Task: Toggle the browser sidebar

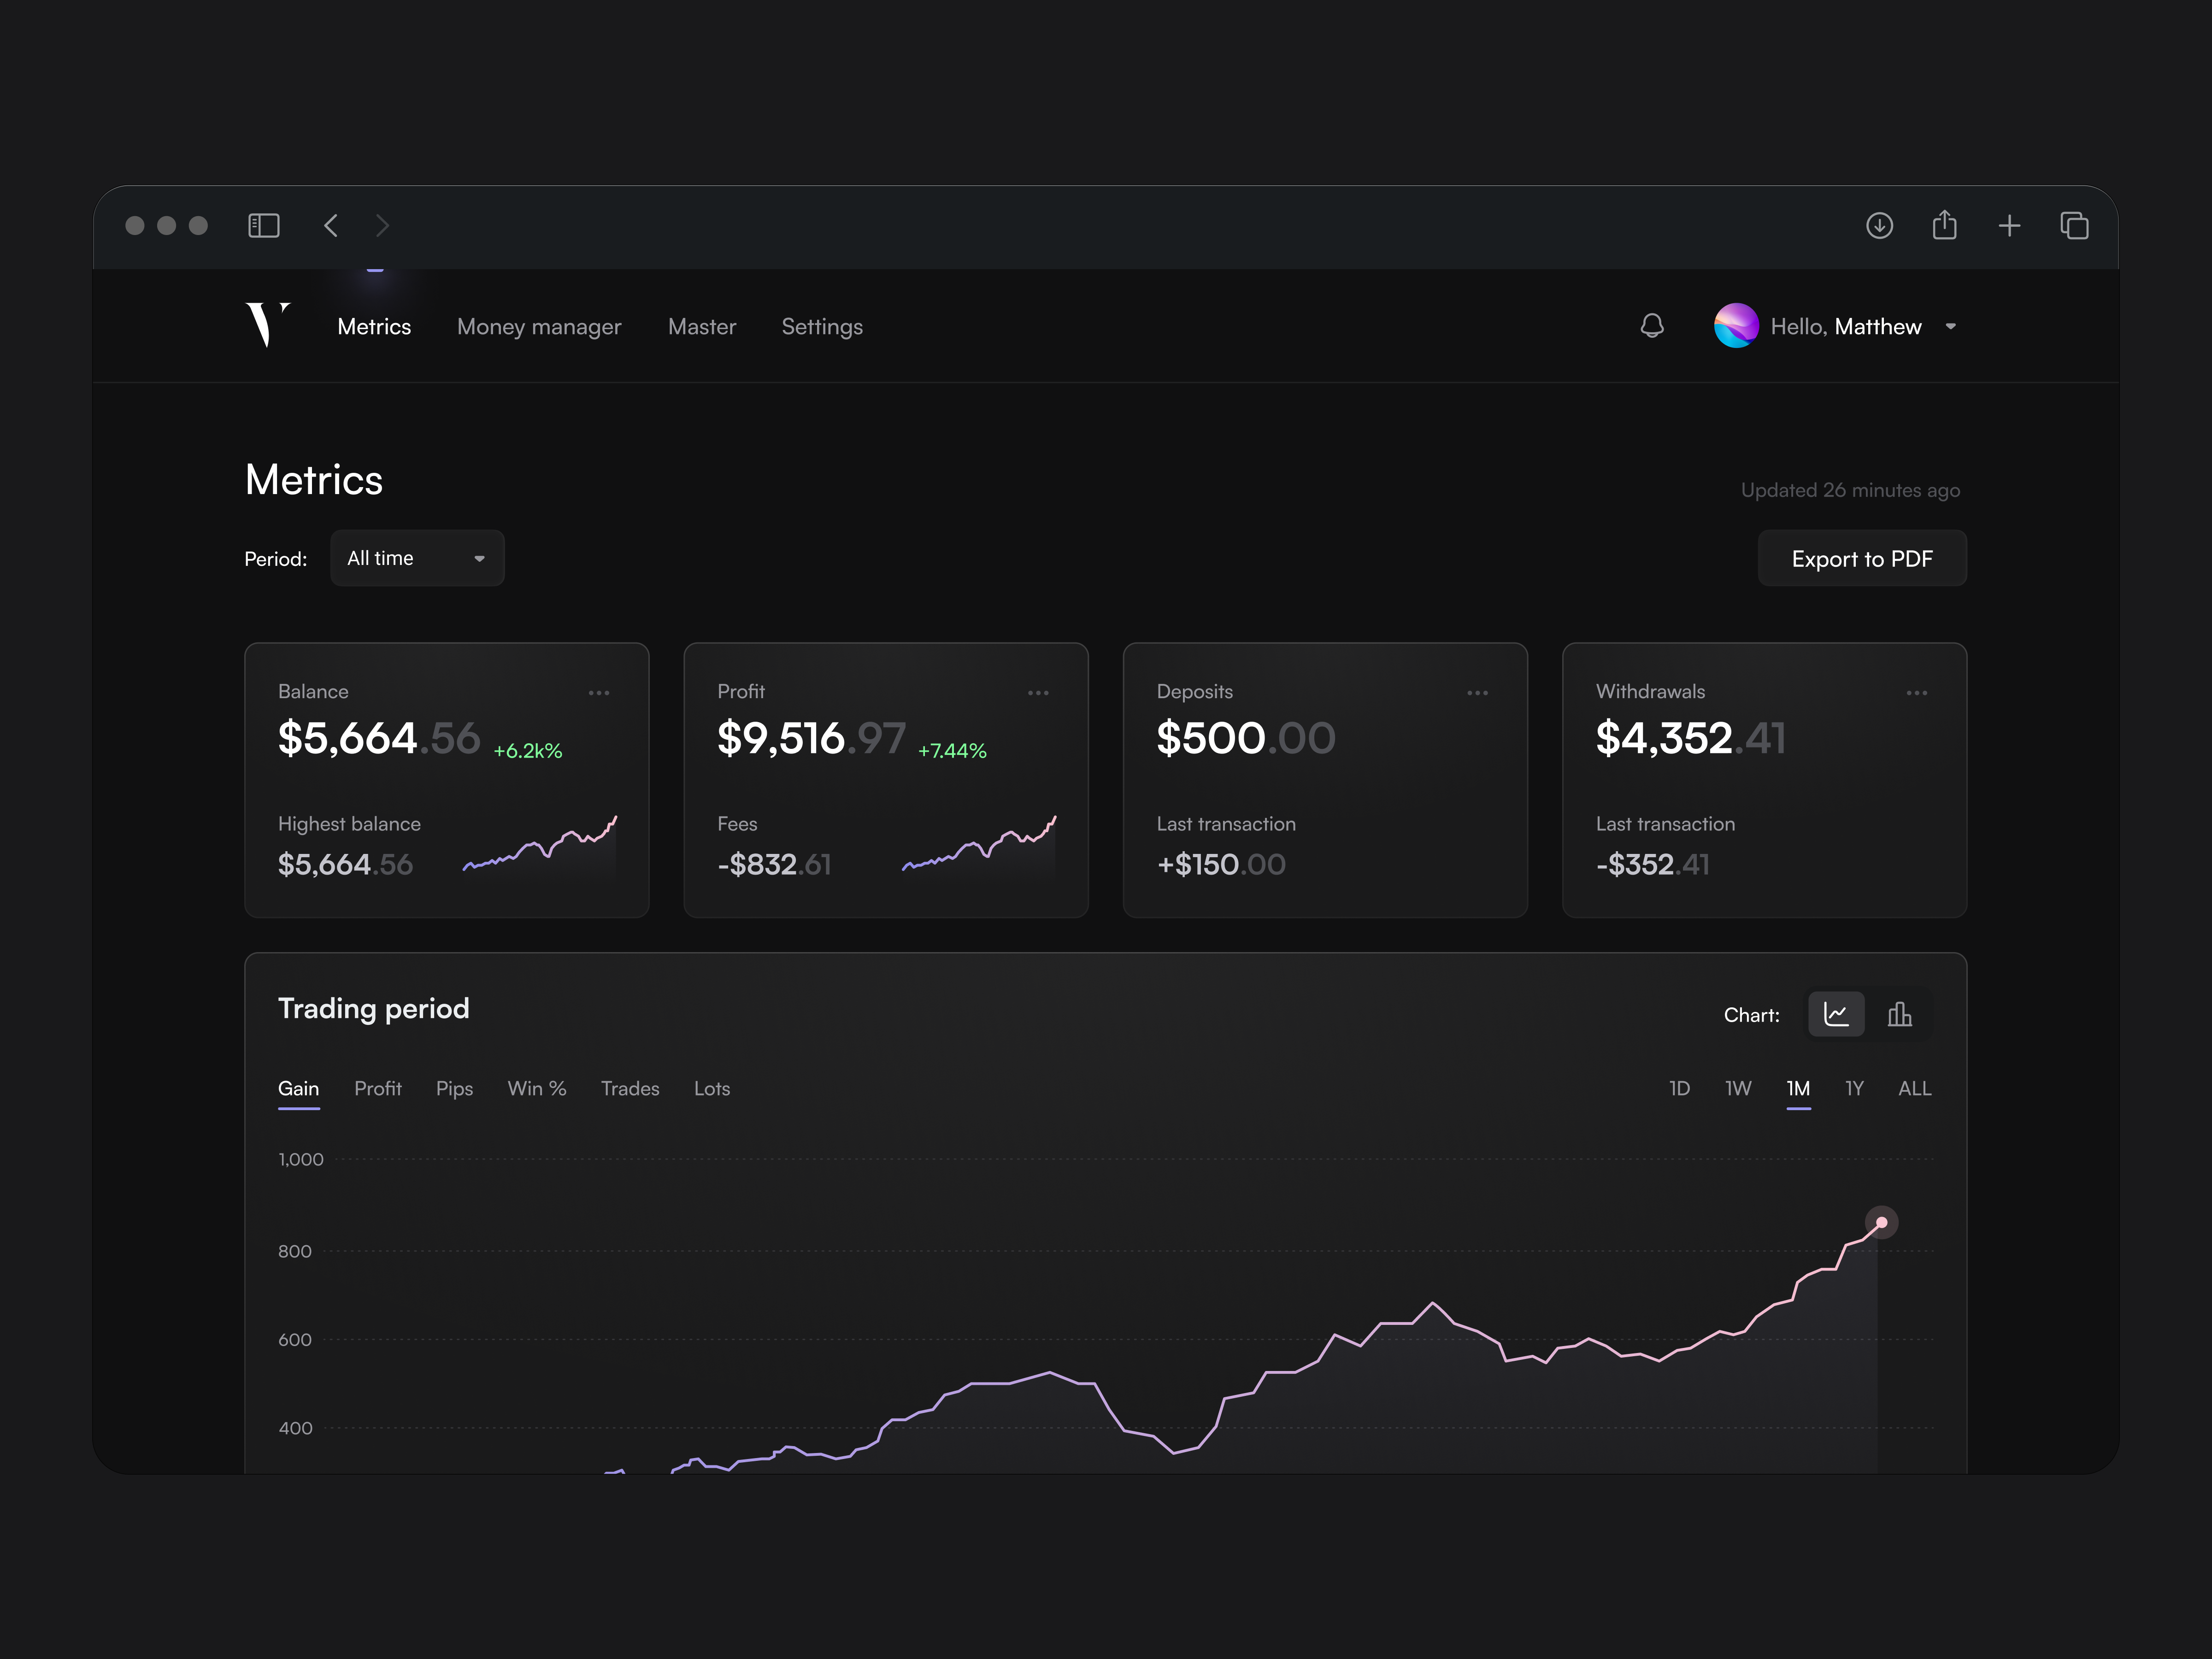Action: click(x=263, y=225)
